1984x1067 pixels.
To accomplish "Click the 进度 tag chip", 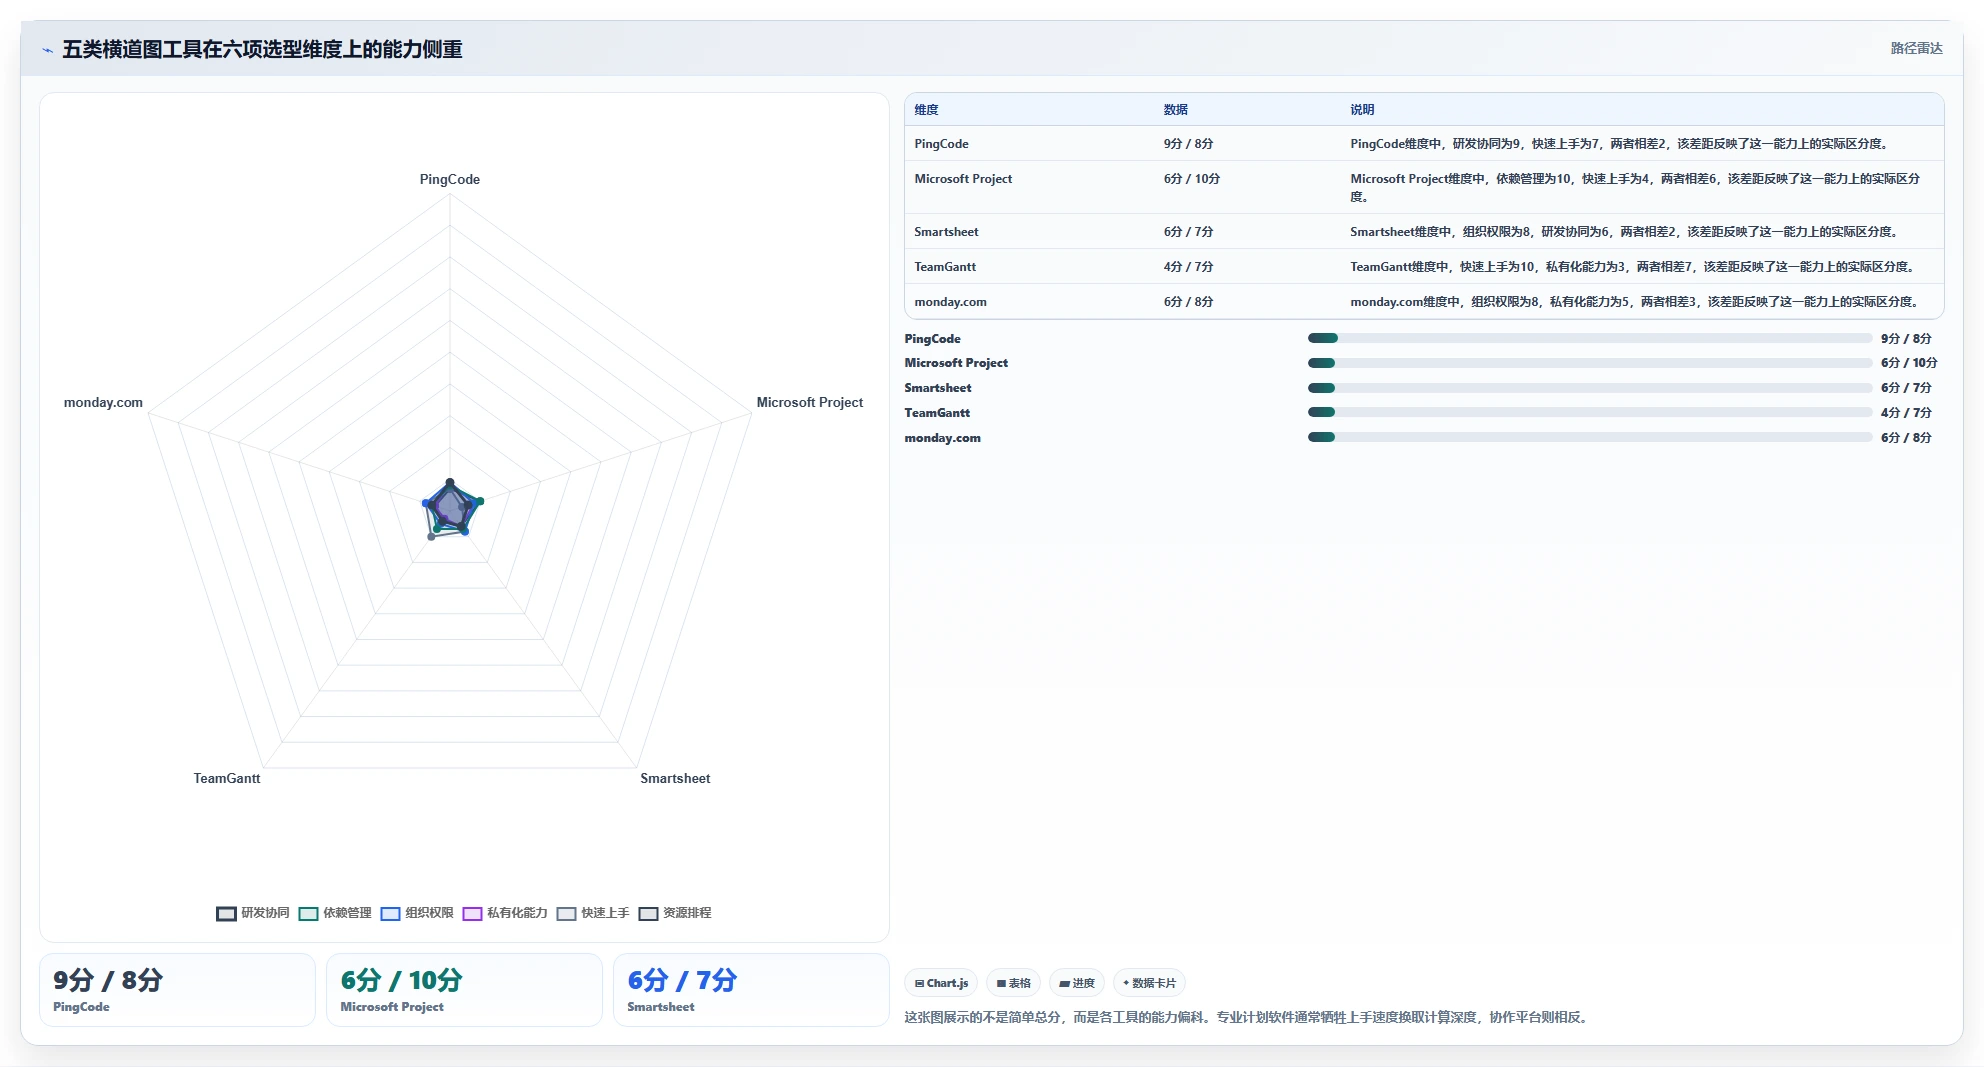I will (x=1076, y=983).
